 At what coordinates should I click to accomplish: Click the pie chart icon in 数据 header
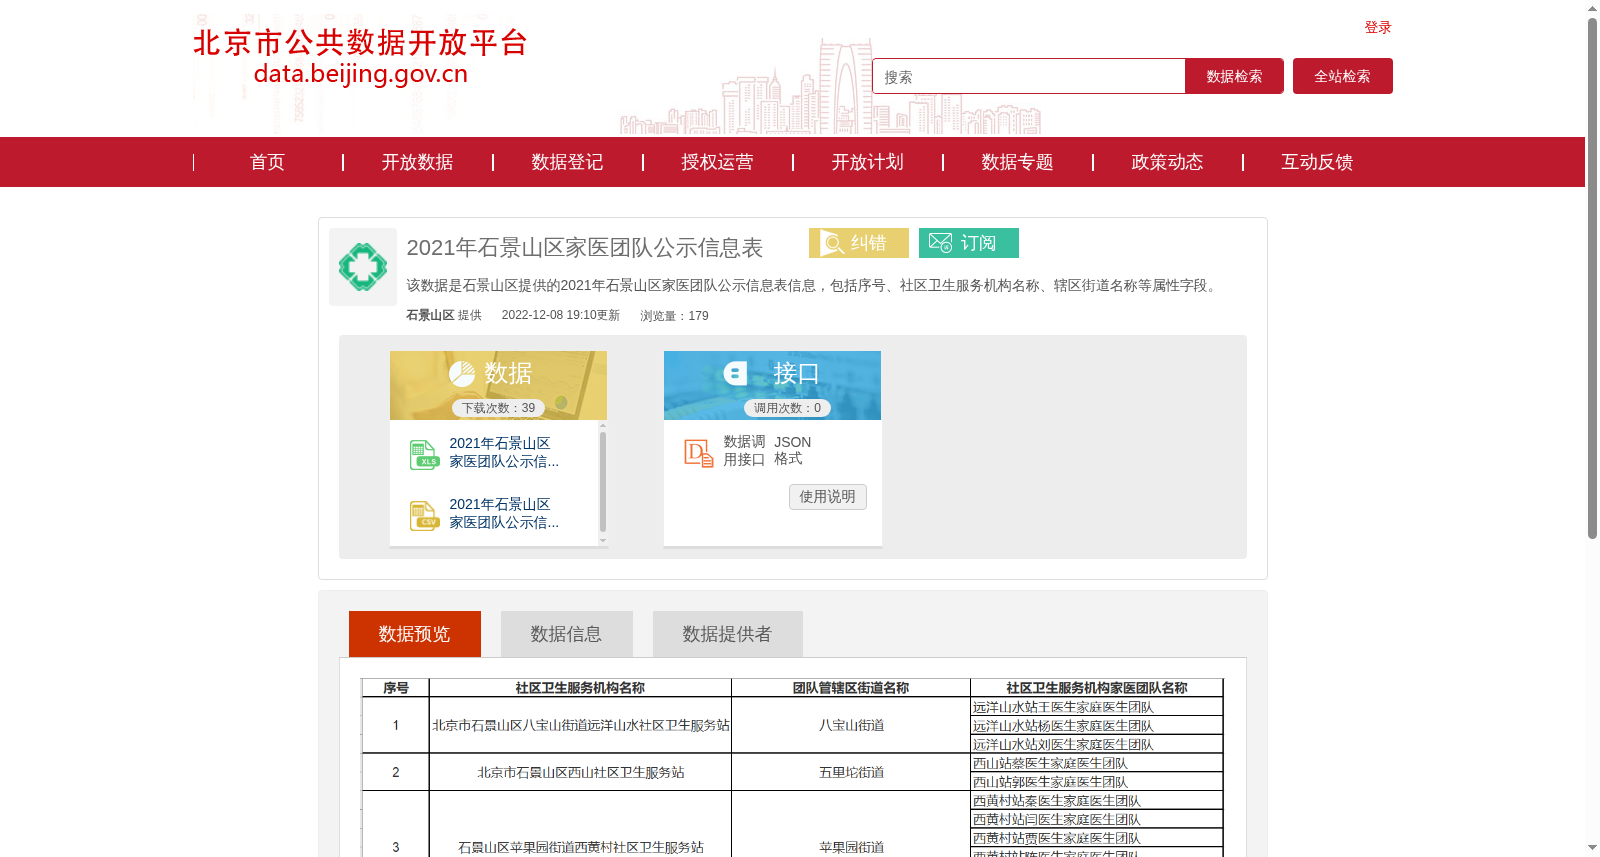pyautogui.click(x=462, y=374)
